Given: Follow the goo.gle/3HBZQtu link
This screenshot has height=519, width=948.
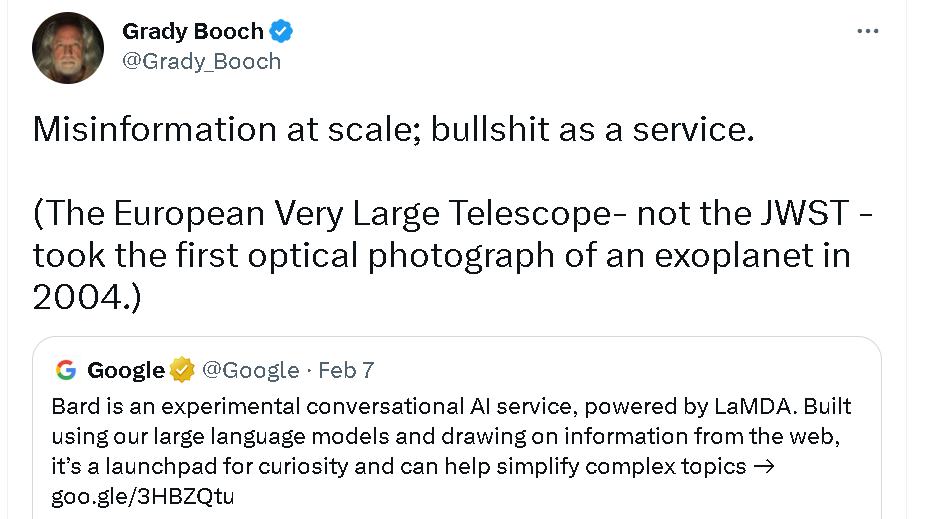Looking at the screenshot, I should point(142,496).
